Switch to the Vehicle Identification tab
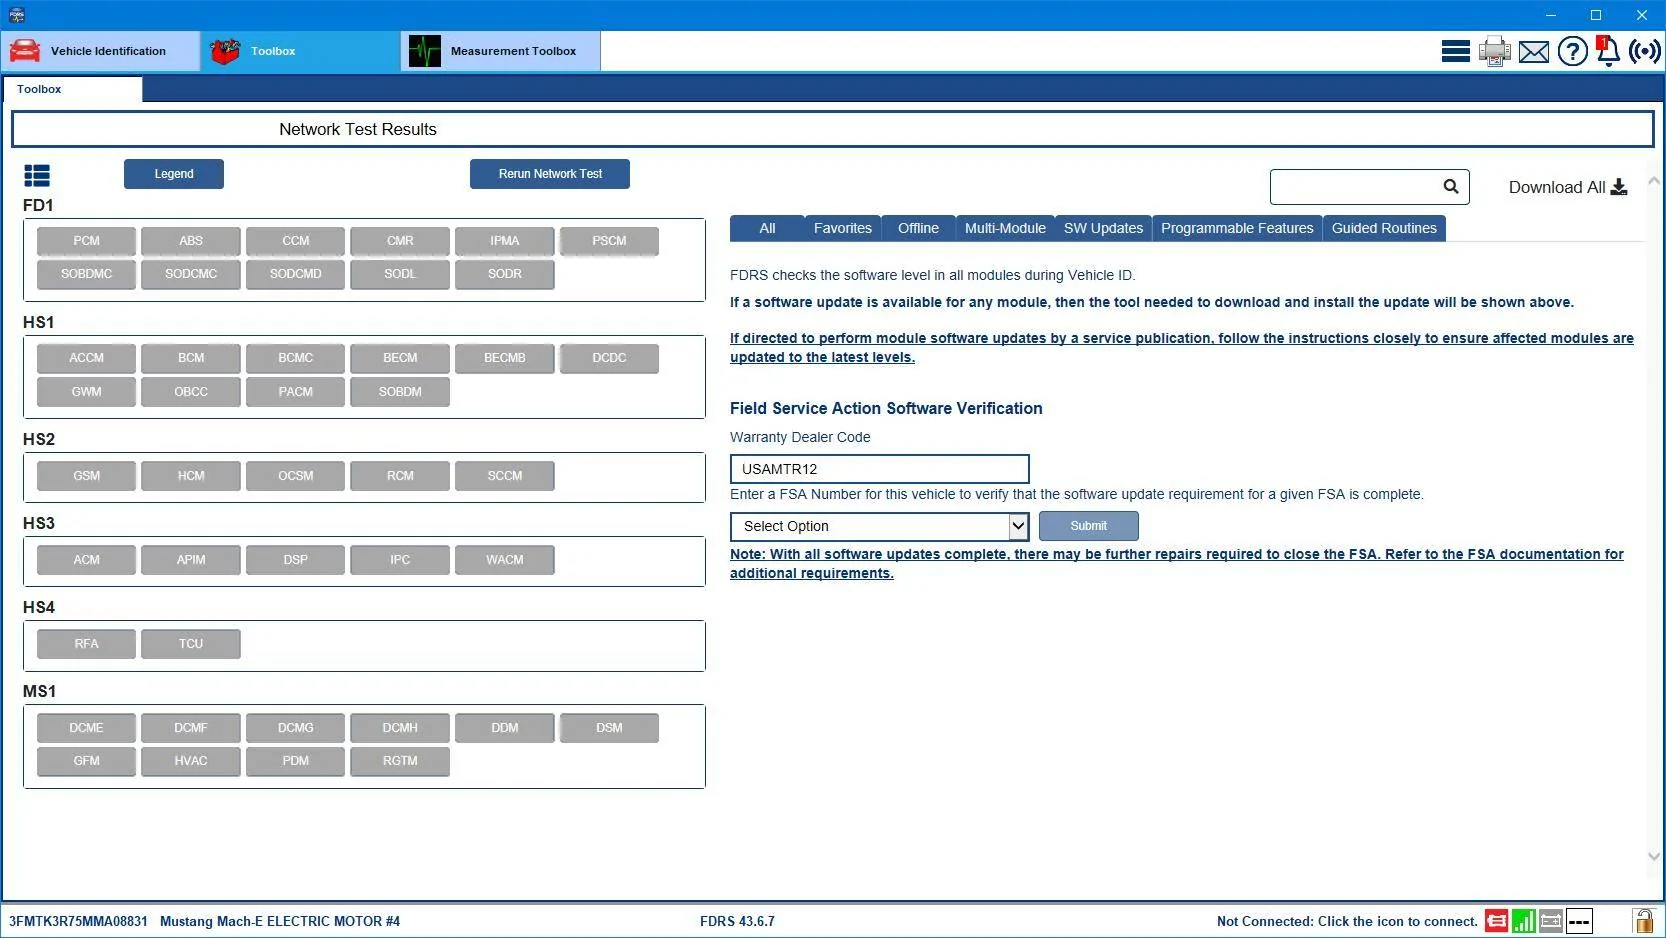Screen dimensions: 1666x938 click(x=101, y=51)
